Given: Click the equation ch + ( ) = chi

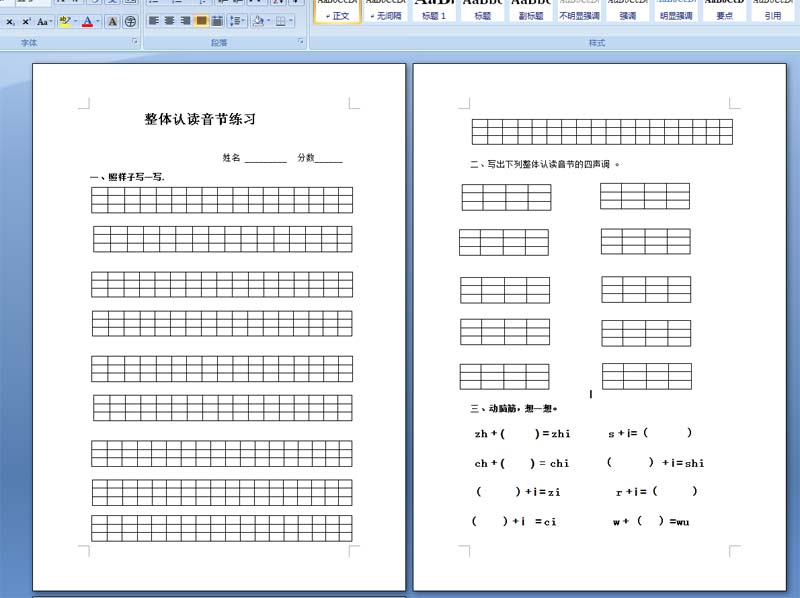Looking at the screenshot, I should pyautogui.click(x=521, y=463).
